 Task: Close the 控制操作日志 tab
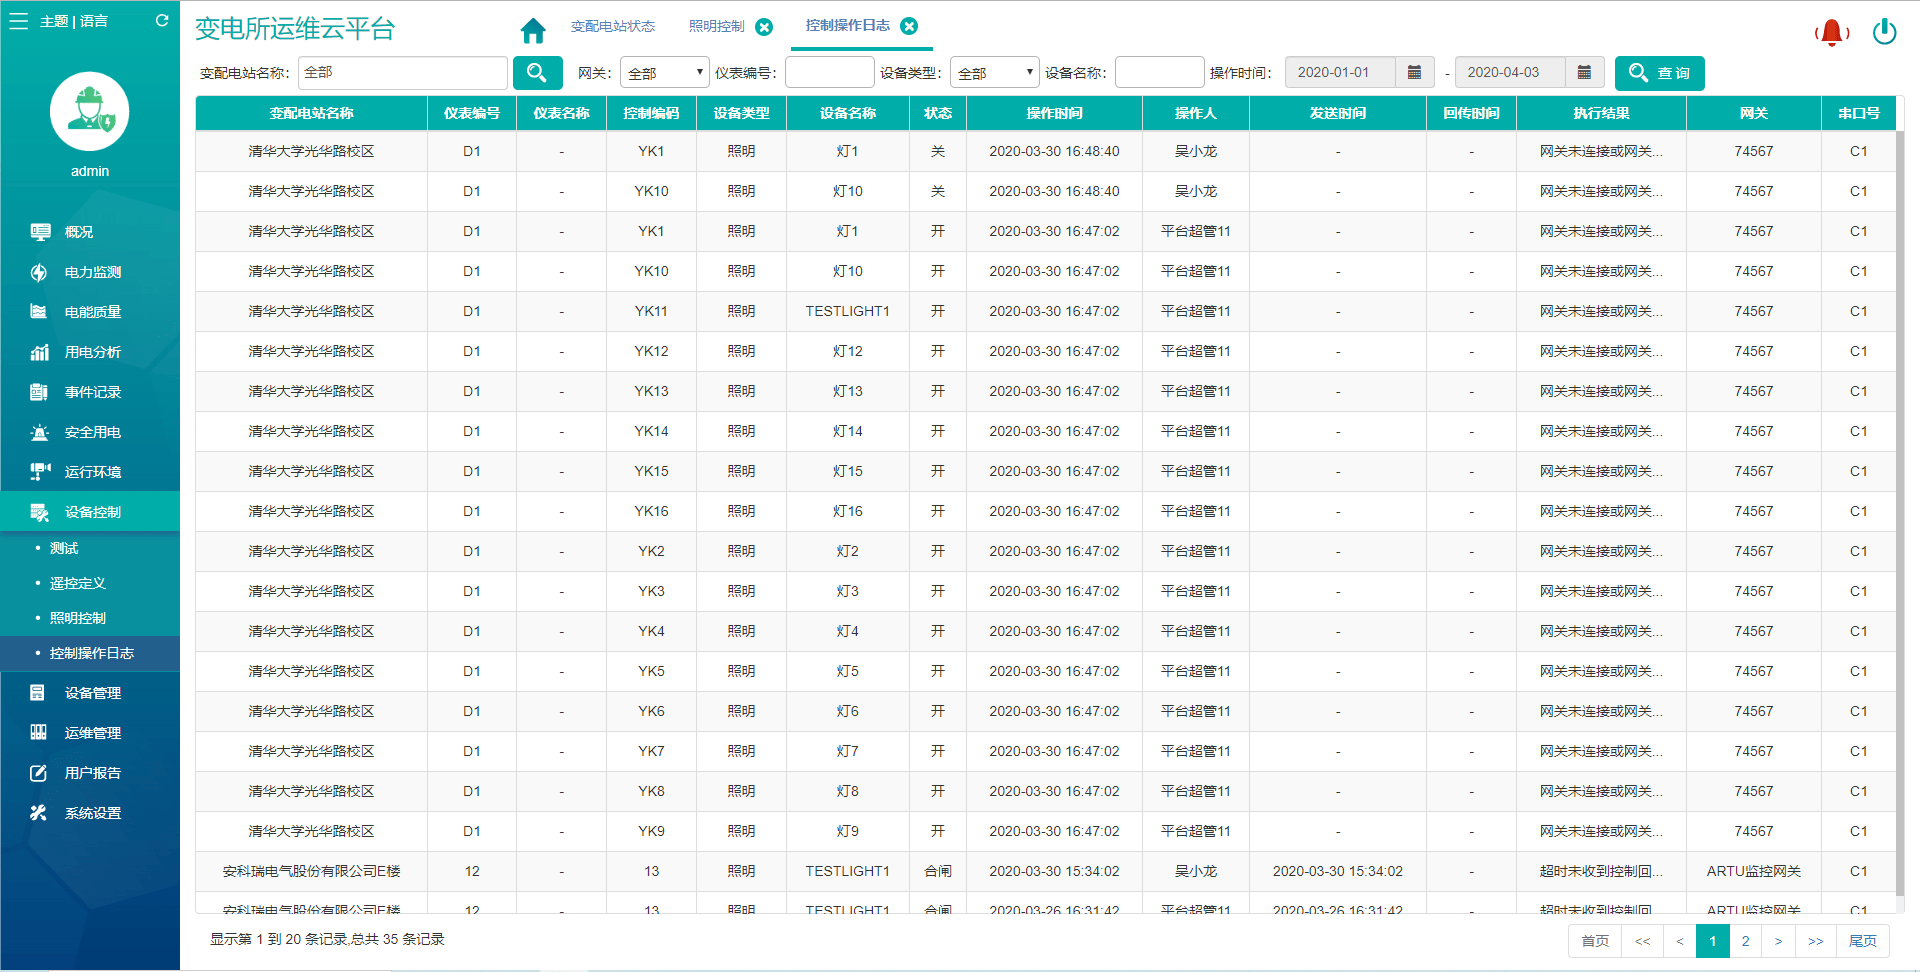tap(909, 26)
